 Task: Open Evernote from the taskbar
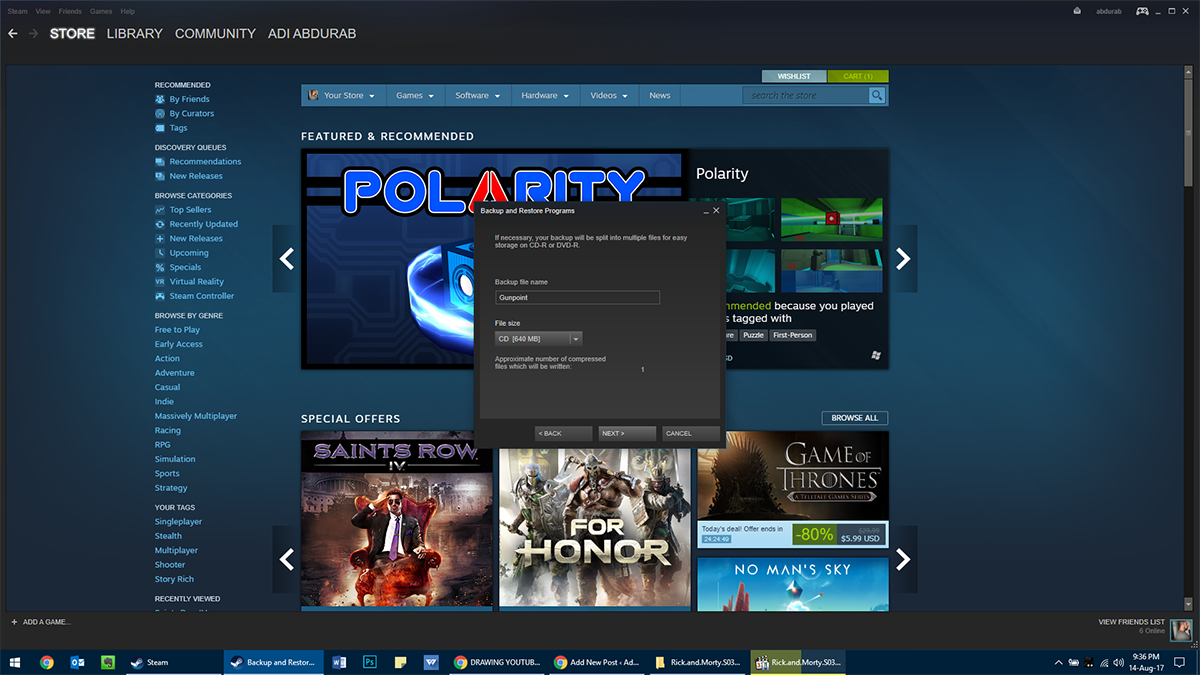point(107,662)
